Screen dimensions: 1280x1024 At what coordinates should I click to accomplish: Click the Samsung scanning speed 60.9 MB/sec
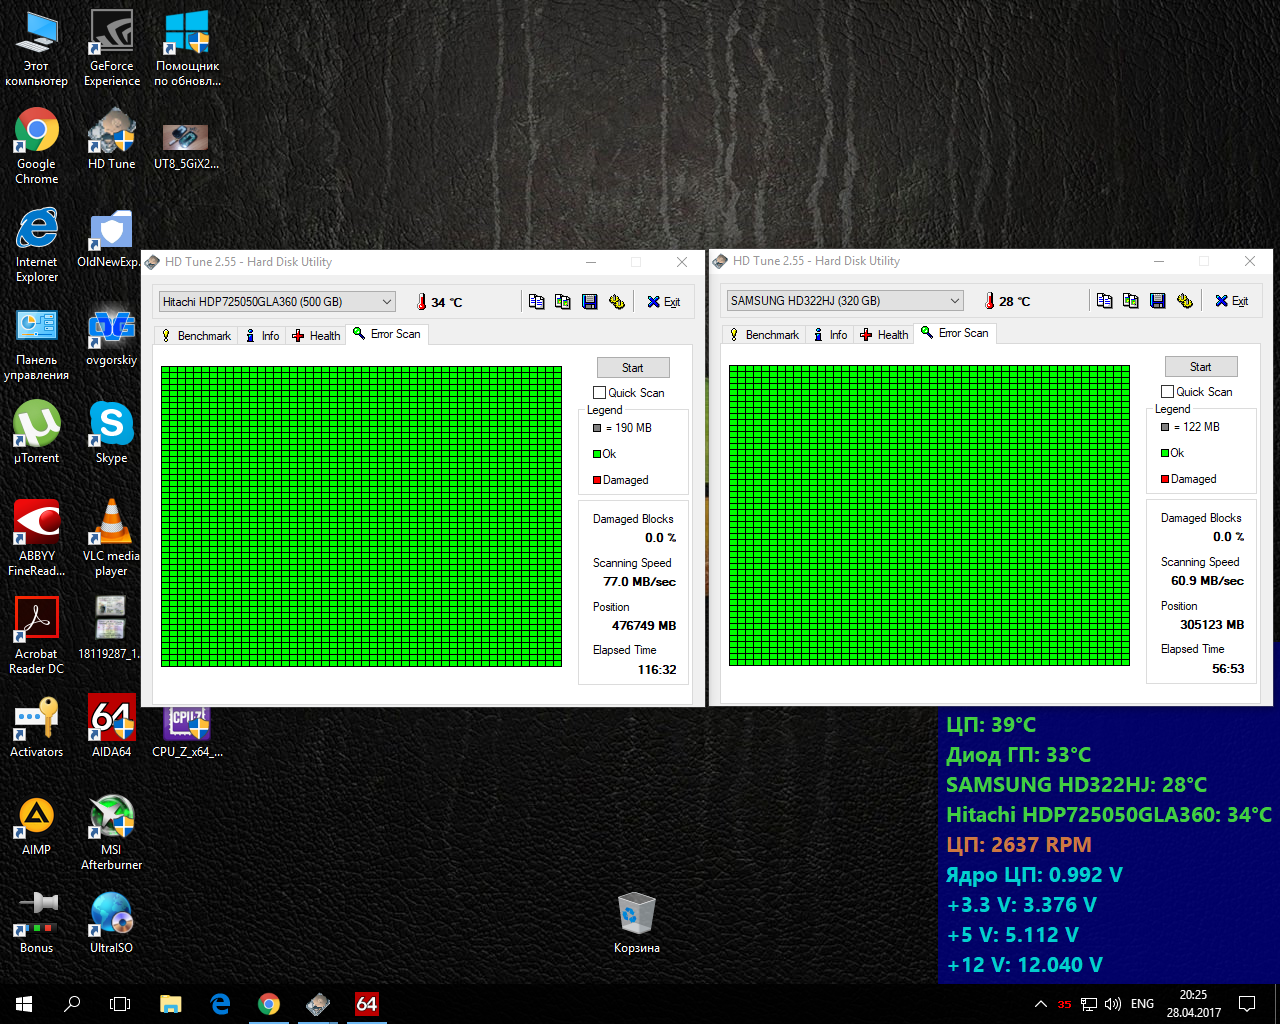point(1208,581)
